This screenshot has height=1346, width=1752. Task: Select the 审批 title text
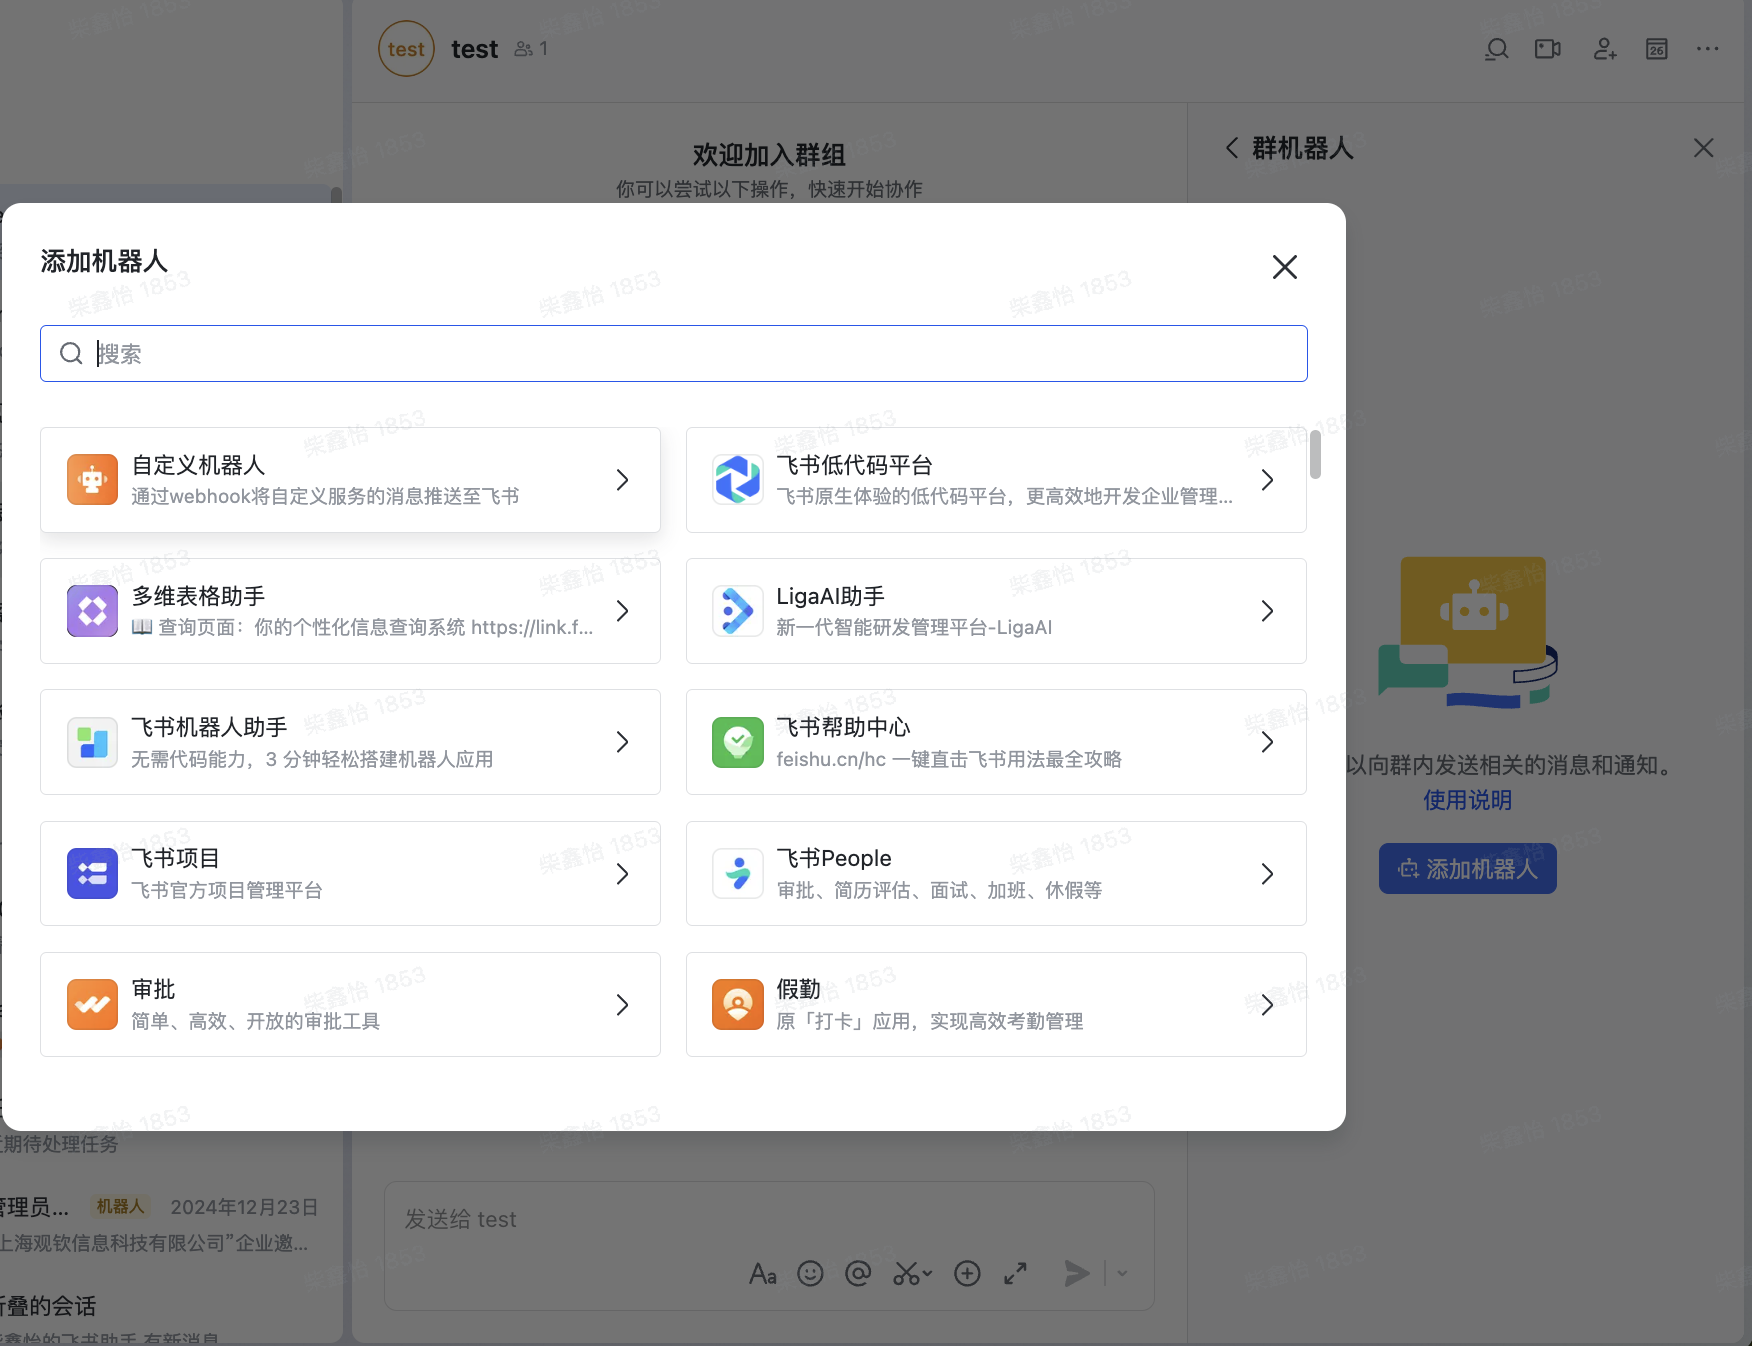tap(153, 989)
